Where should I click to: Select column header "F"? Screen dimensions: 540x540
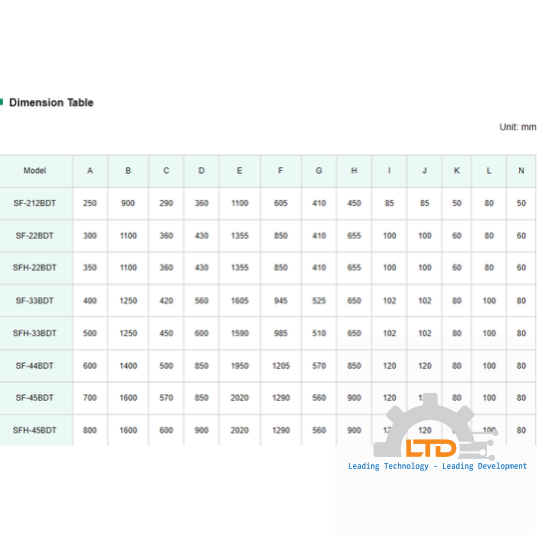tap(281, 170)
